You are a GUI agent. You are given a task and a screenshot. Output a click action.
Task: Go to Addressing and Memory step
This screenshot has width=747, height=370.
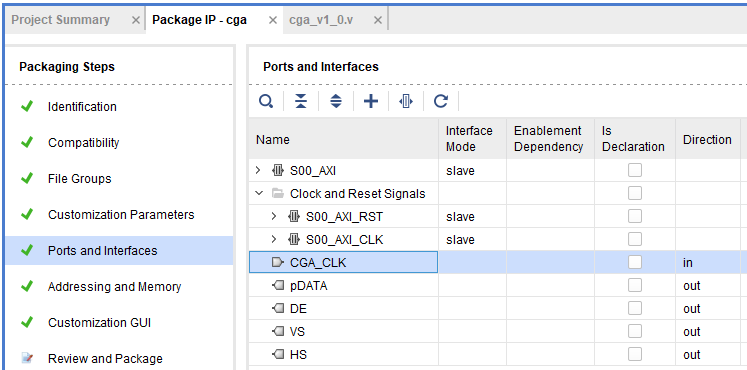pos(114,287)
